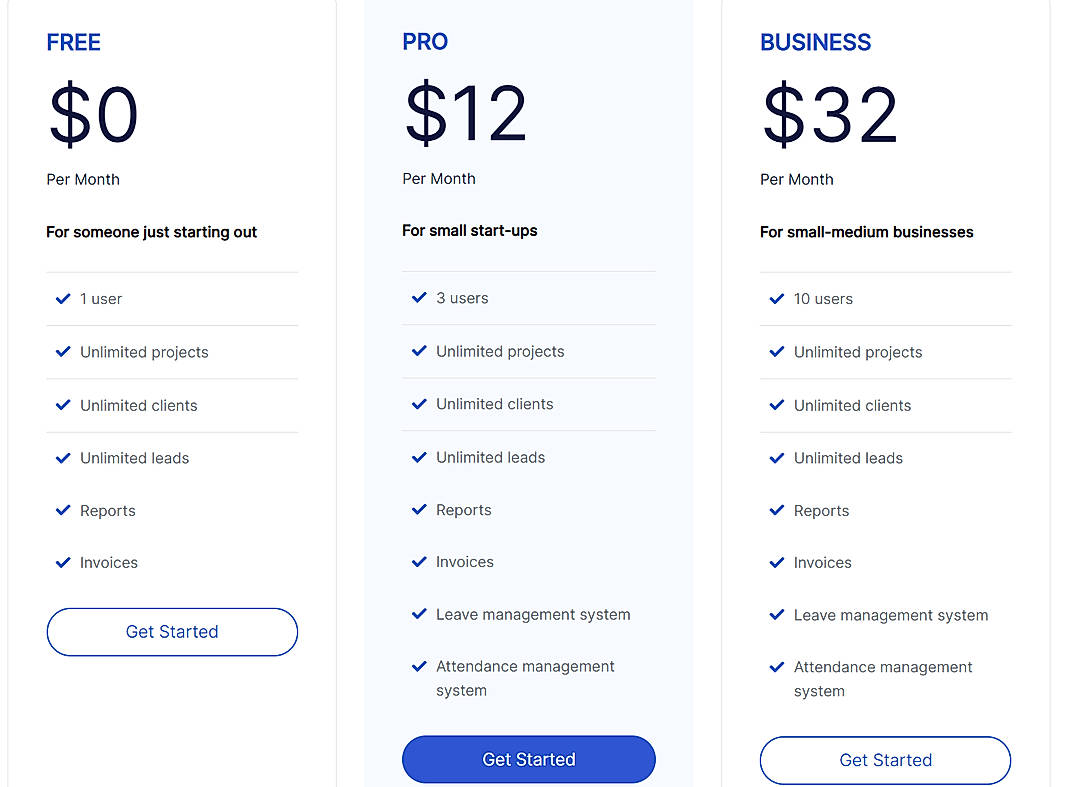Select the PRO plan title
This screenshot has height=787, width=1070.
(424, 42)
